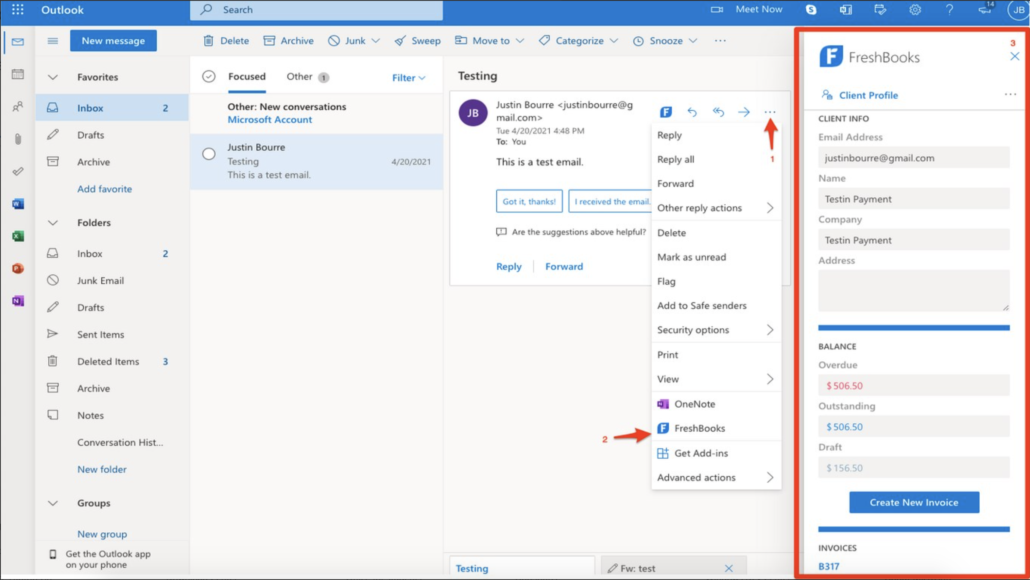Toggle the hamburger navigation pane button
The width and height of the screenshot is (1030, 580).
(x=53, y=41)
